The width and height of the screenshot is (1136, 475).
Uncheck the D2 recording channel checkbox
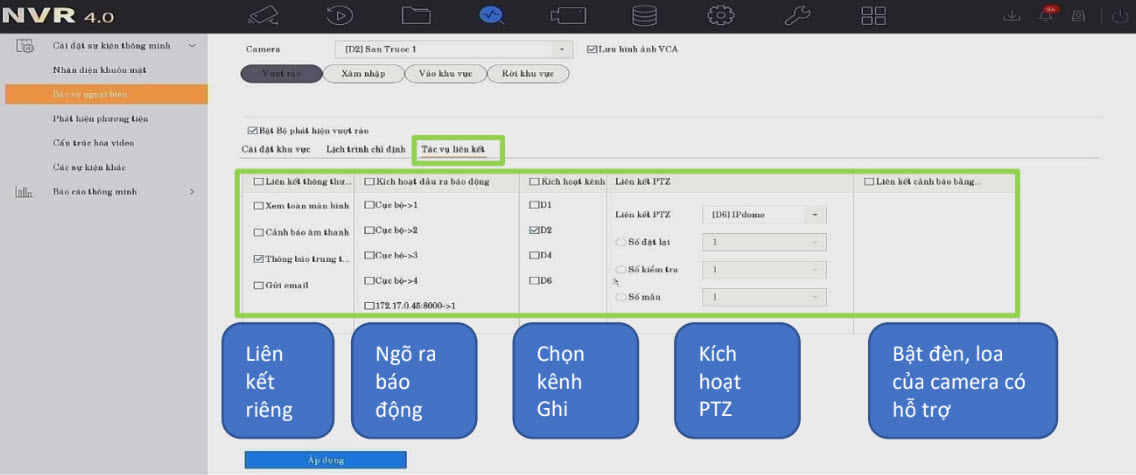[533, 230]
